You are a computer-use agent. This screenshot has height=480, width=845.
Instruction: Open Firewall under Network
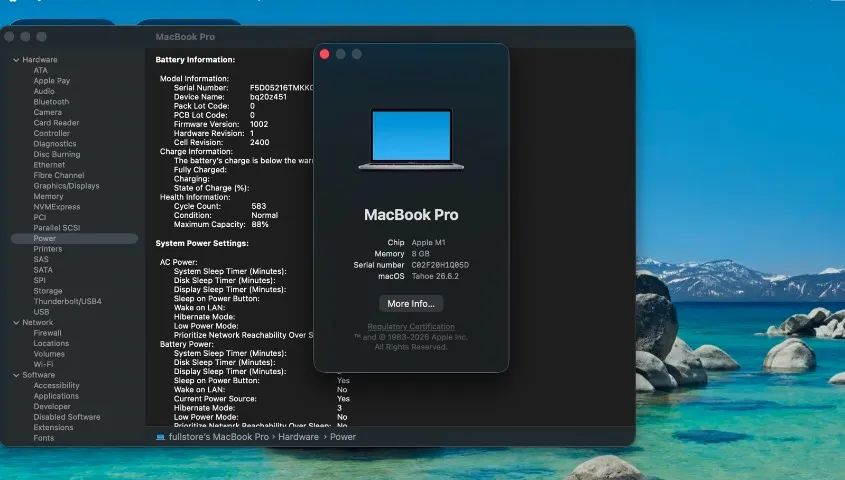point(47,333)
